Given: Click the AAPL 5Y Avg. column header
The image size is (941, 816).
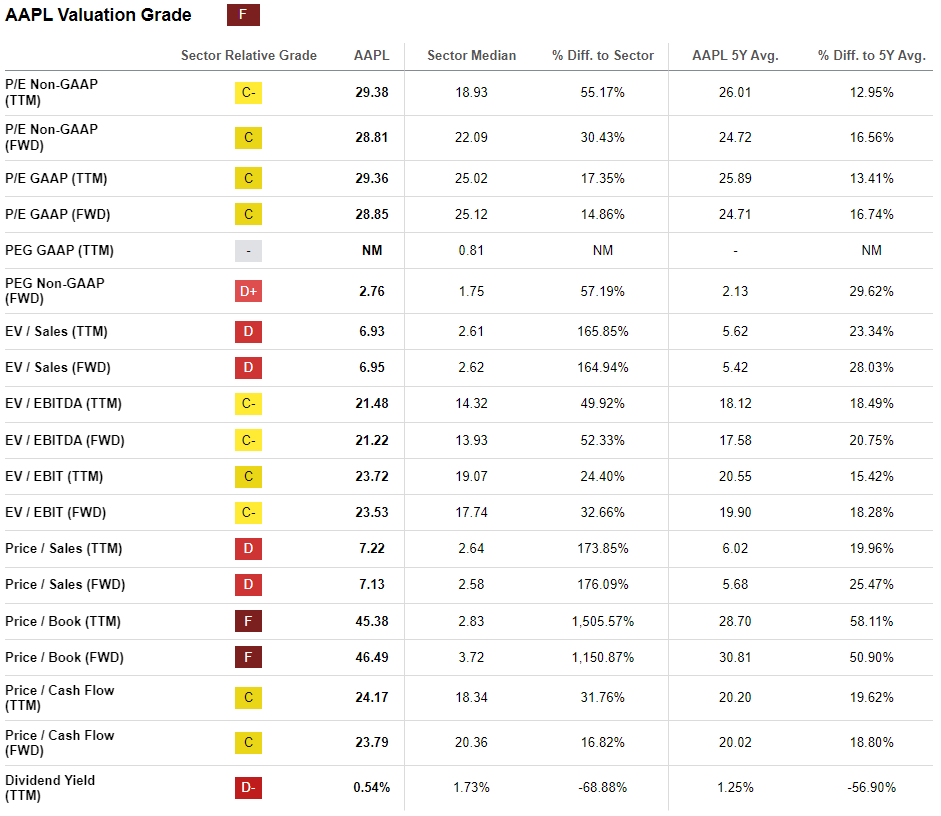Looking at the screenshot, I should point(735,56).
